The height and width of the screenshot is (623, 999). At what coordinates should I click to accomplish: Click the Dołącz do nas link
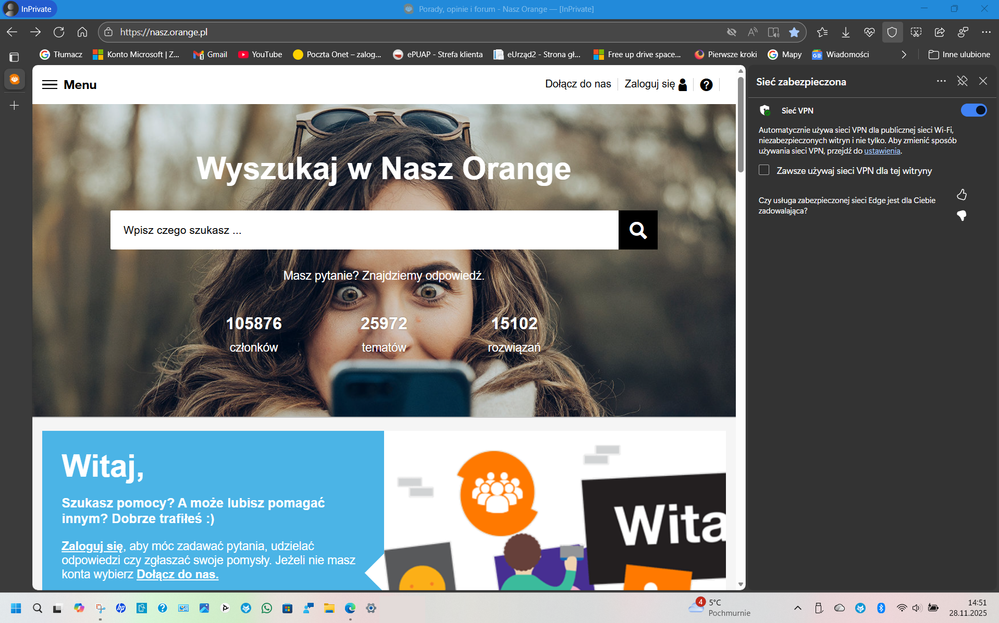[x=578, y=84]
